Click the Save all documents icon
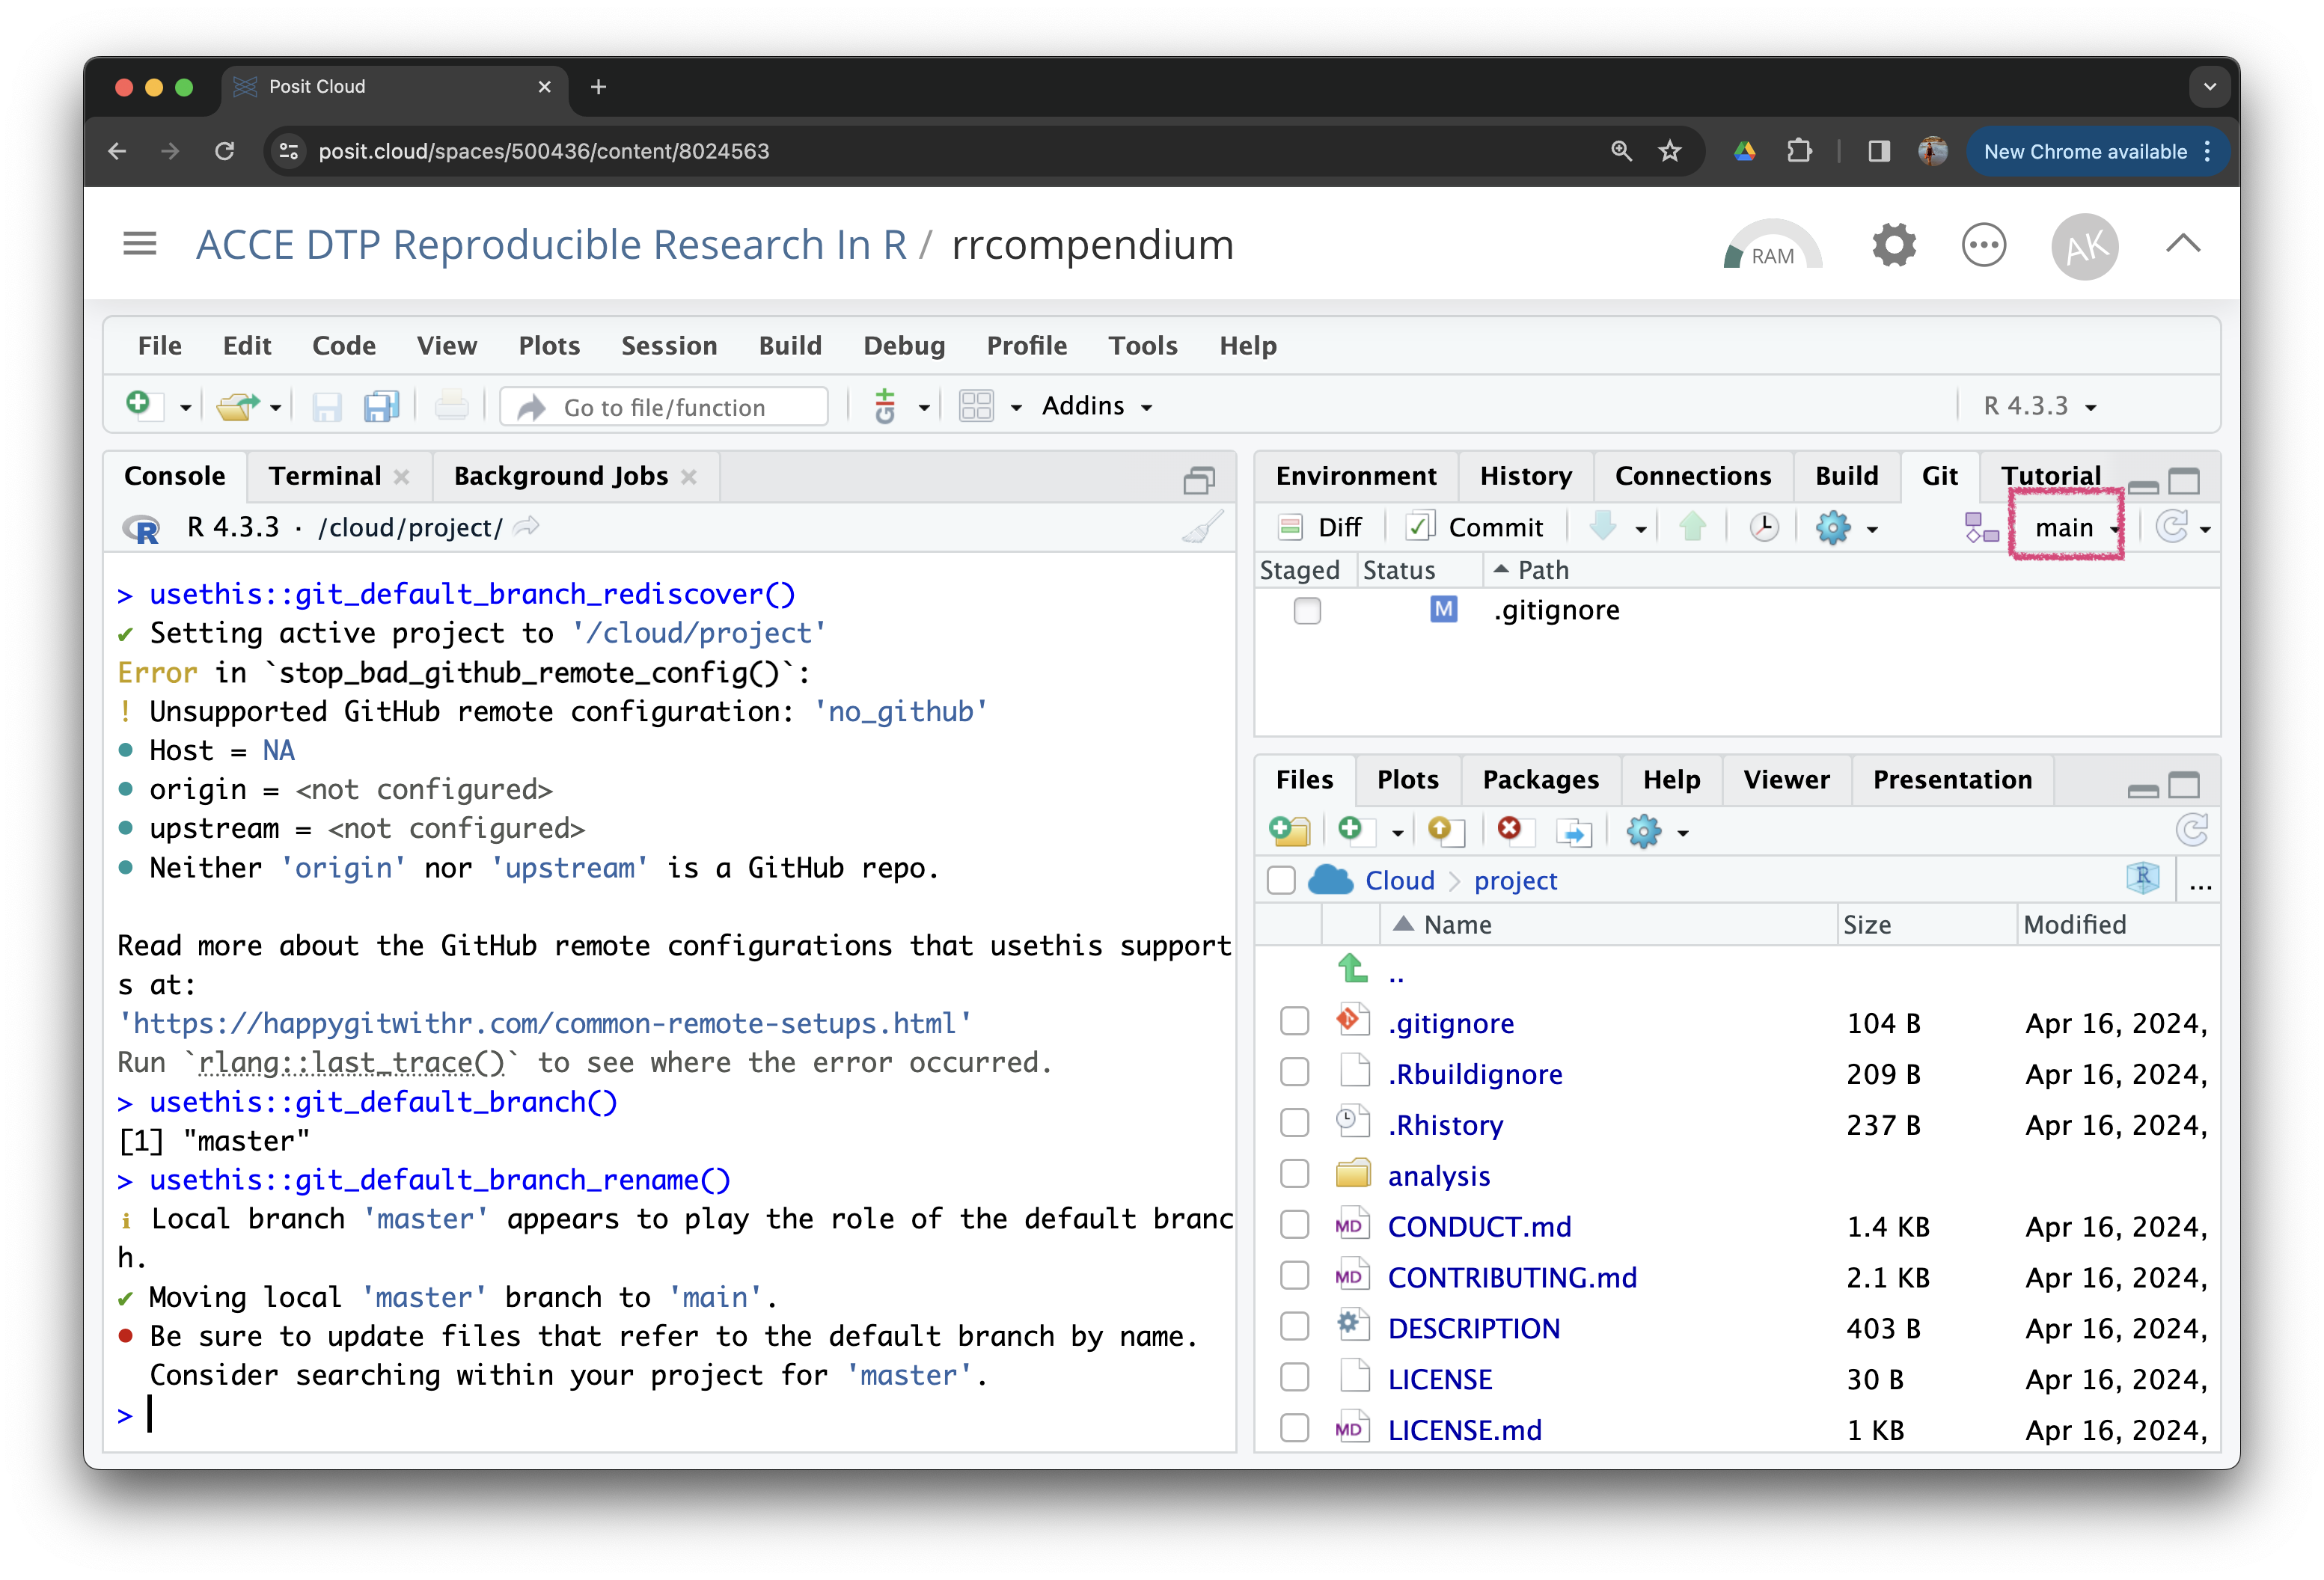 pos(381,406)
